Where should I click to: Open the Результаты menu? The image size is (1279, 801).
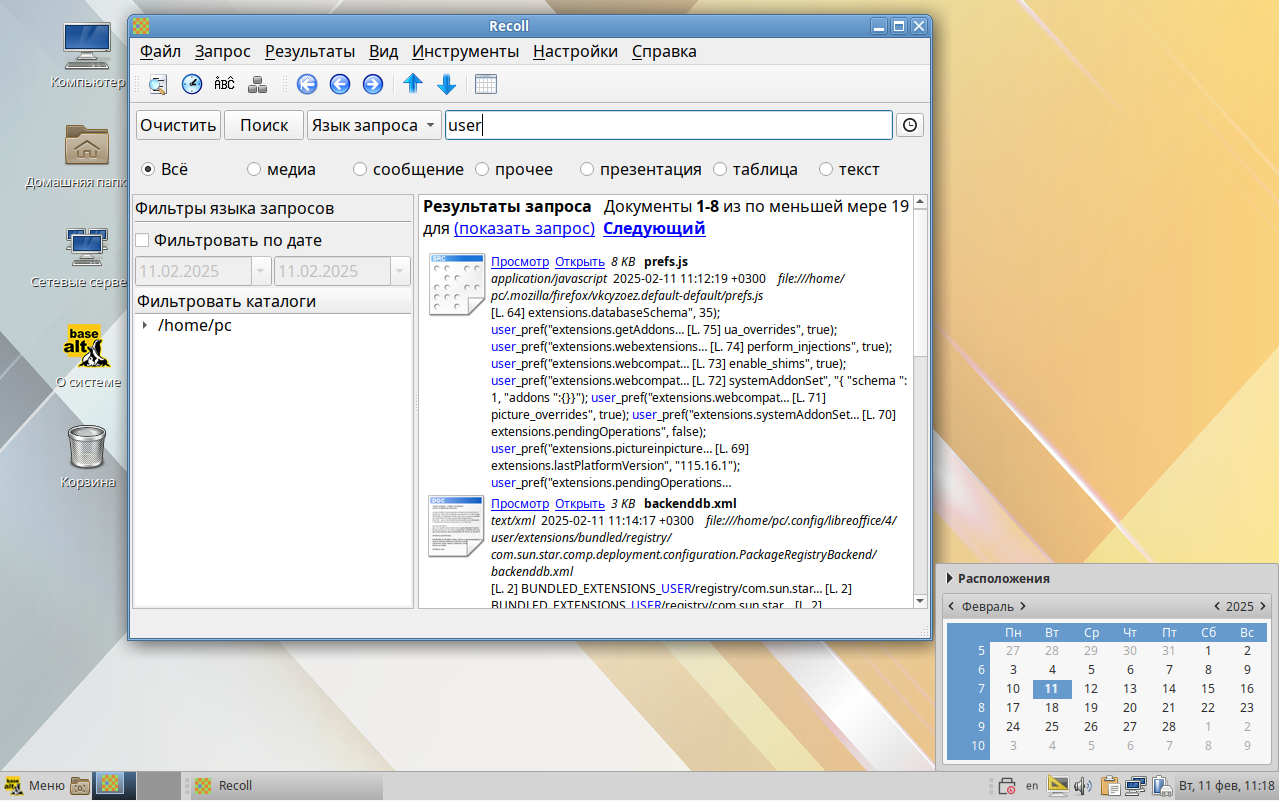(x=310, y=52)
